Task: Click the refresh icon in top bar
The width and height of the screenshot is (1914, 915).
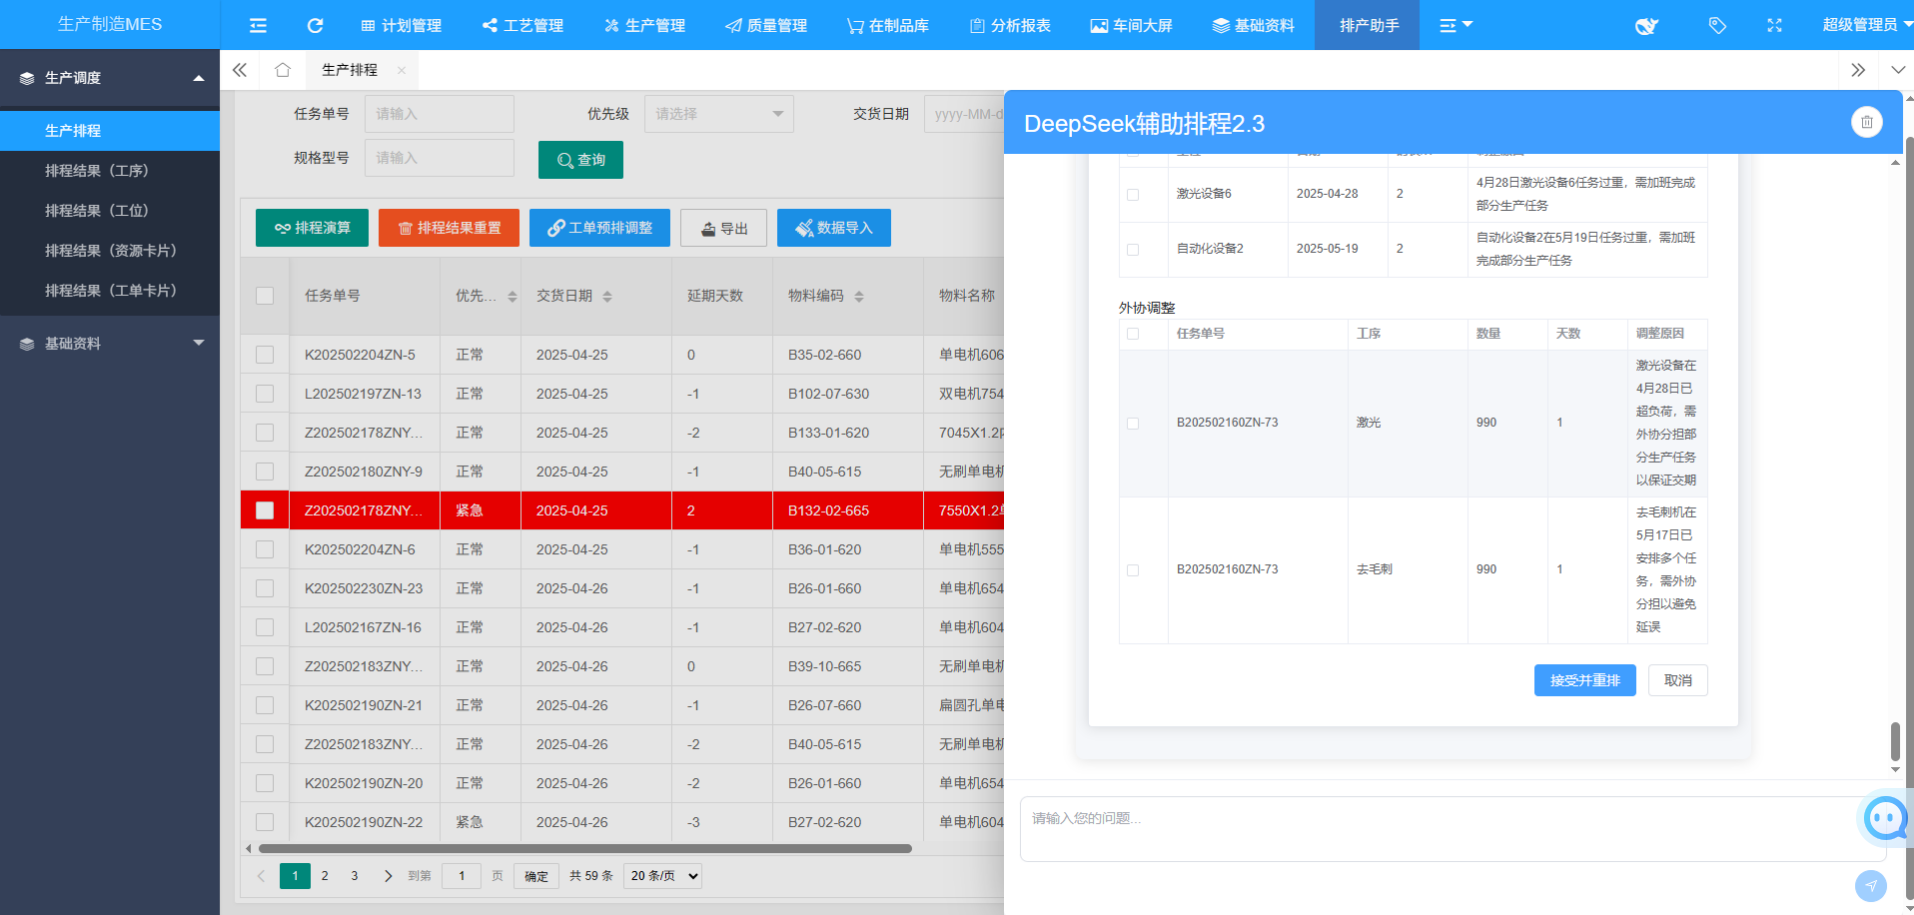Action: coord(315,25)
